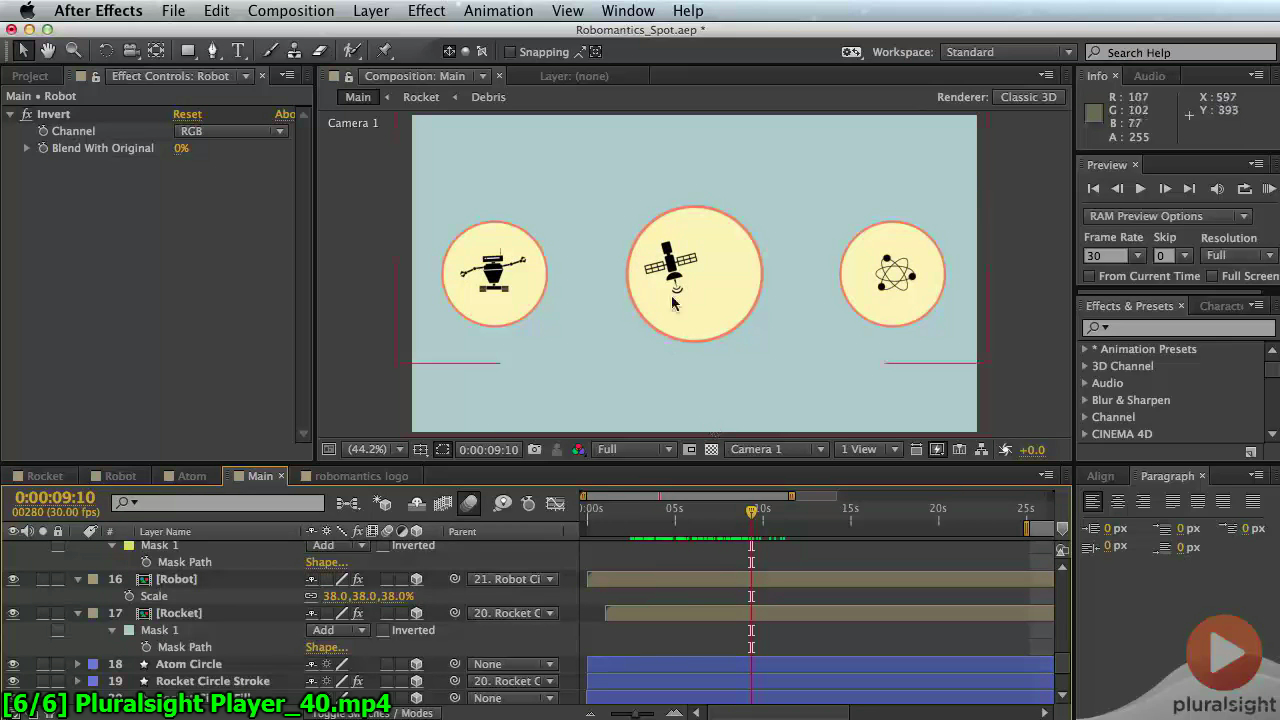
Task: Select the Pen tool
Action: [x=213, y=51]
